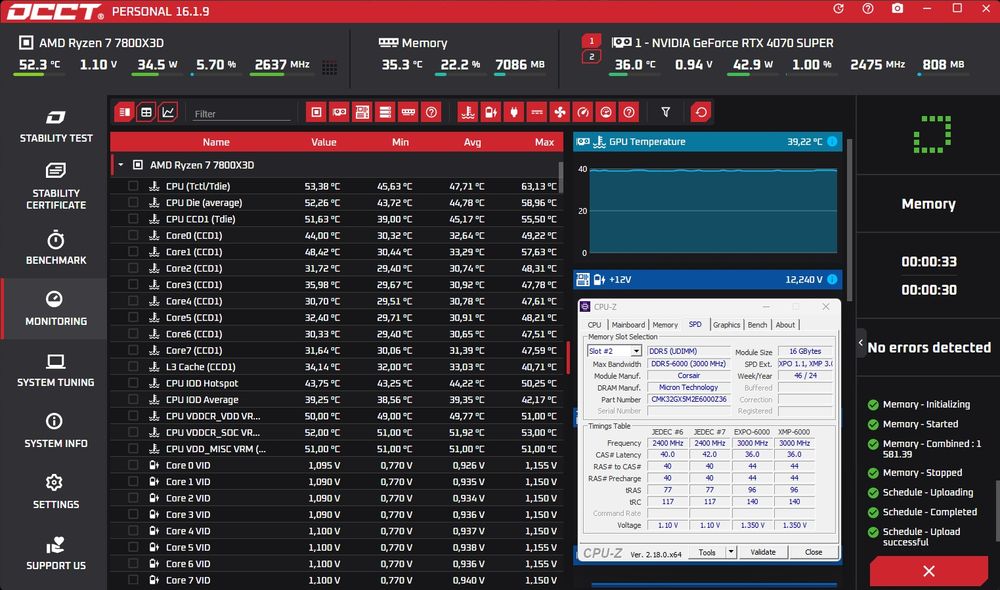Collapse the AMD Ryzen 7 7800X3D tree group
This screenshot has width=1000, height=590.
click(x=121, y=165)
